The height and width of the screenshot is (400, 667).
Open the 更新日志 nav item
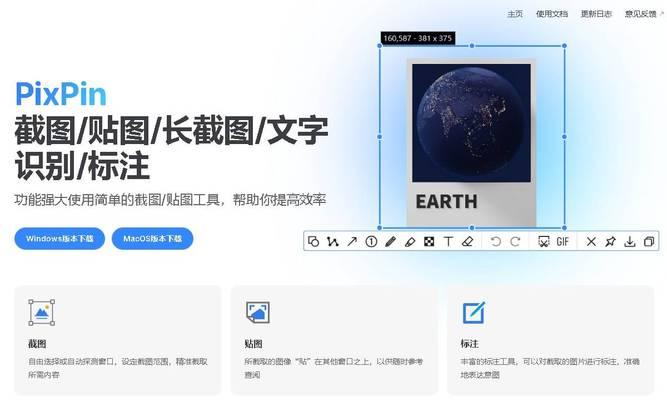596,14
